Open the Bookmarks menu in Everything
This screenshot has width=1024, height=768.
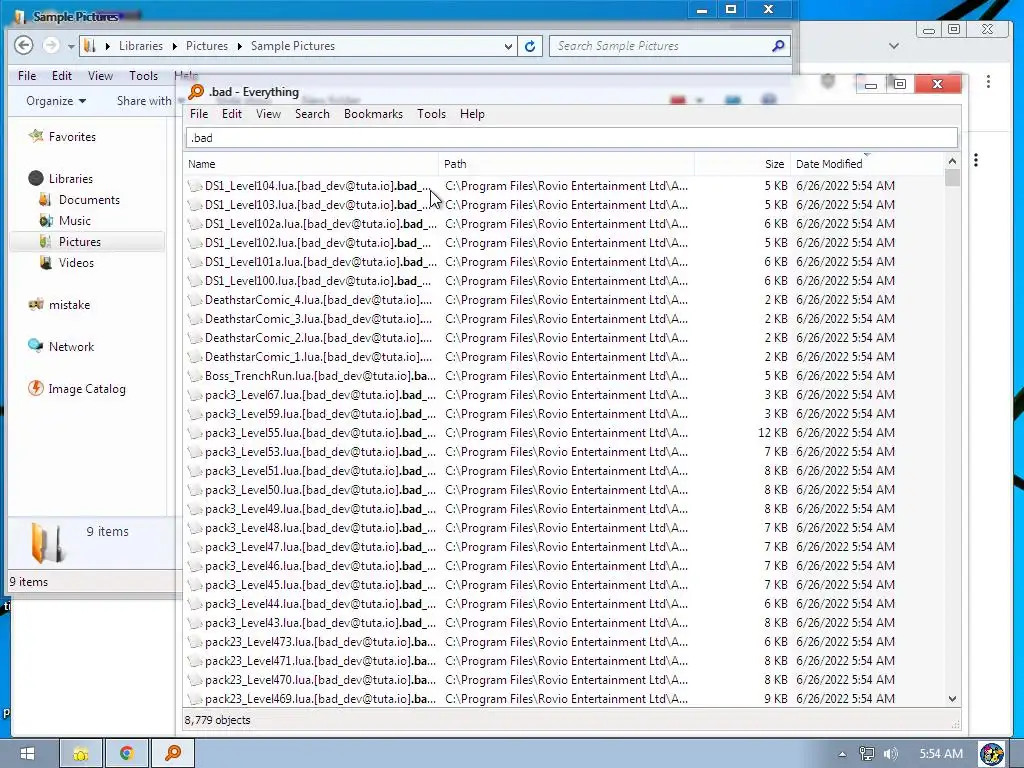click(374, 114)
